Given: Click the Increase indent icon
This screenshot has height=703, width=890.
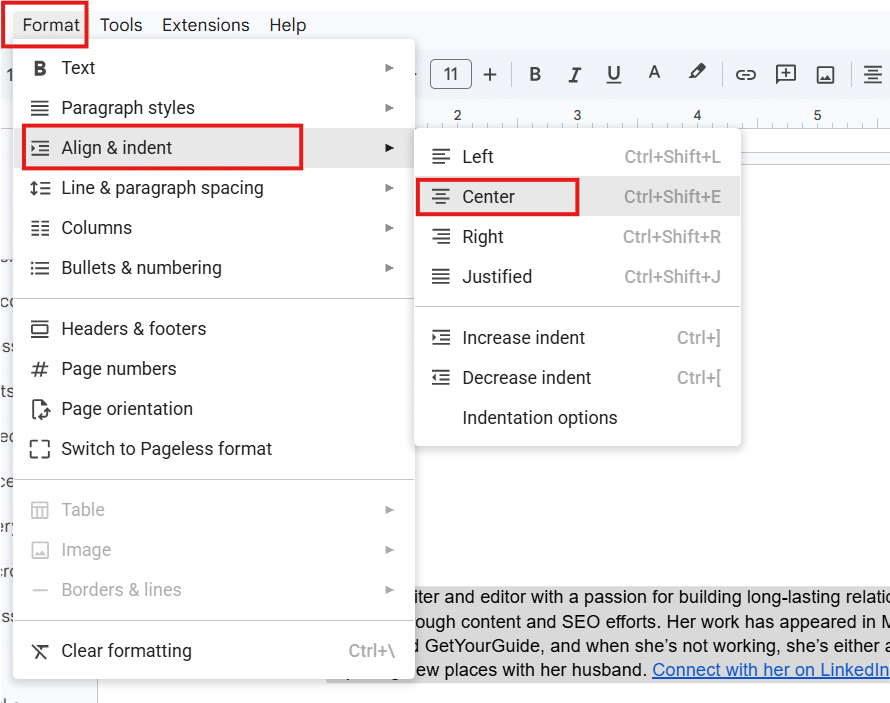Looking at the screenshot, I should click(x=440, y=338).
